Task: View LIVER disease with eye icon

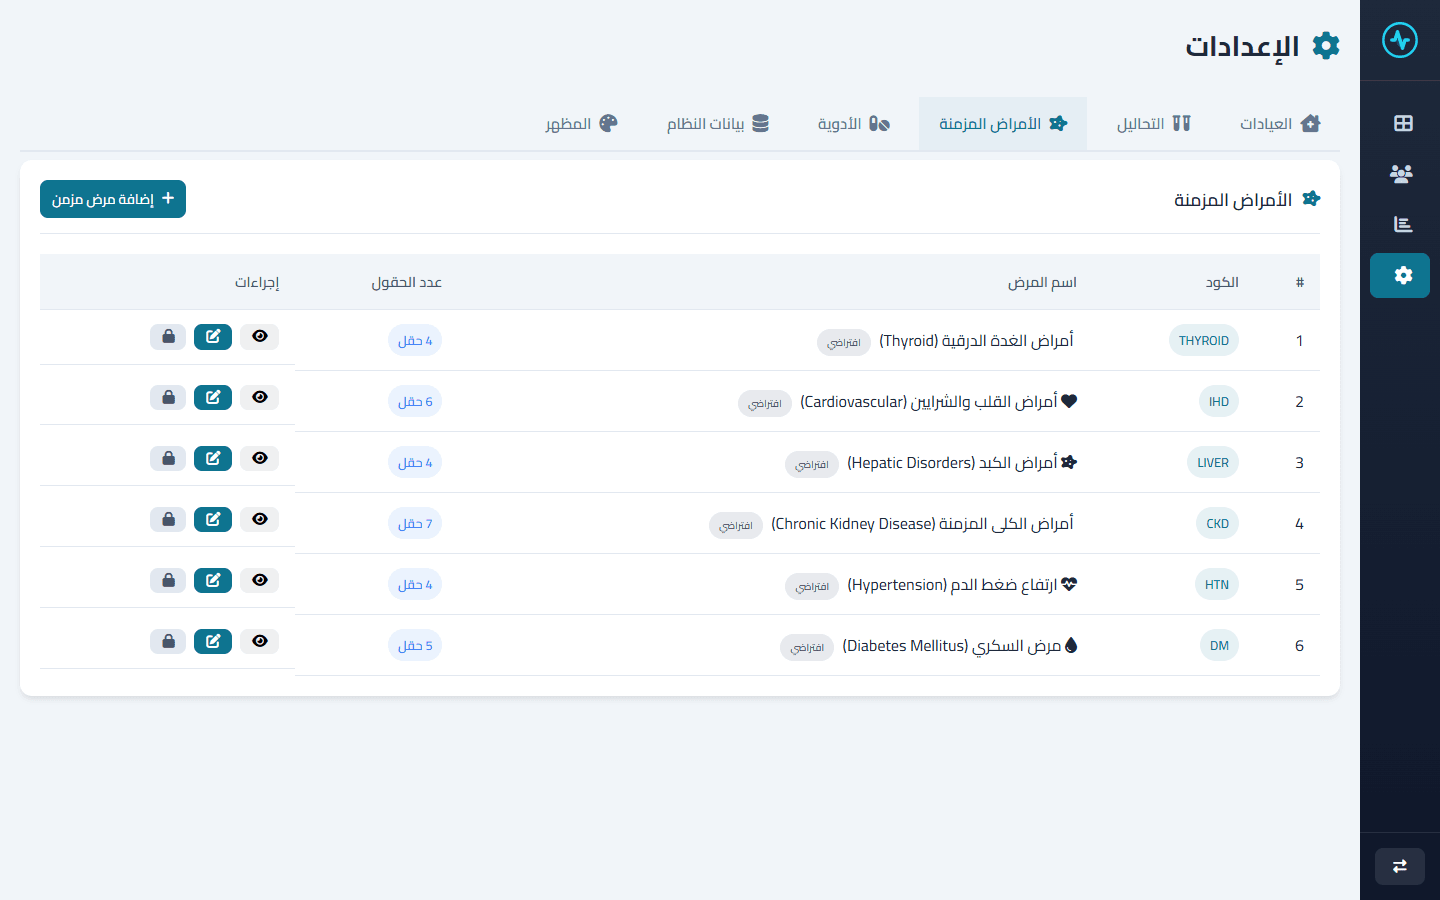Action: click(260, 459)
